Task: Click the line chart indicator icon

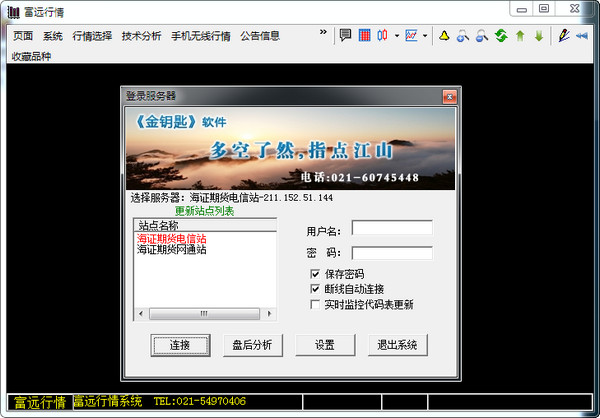Action: 411,36
